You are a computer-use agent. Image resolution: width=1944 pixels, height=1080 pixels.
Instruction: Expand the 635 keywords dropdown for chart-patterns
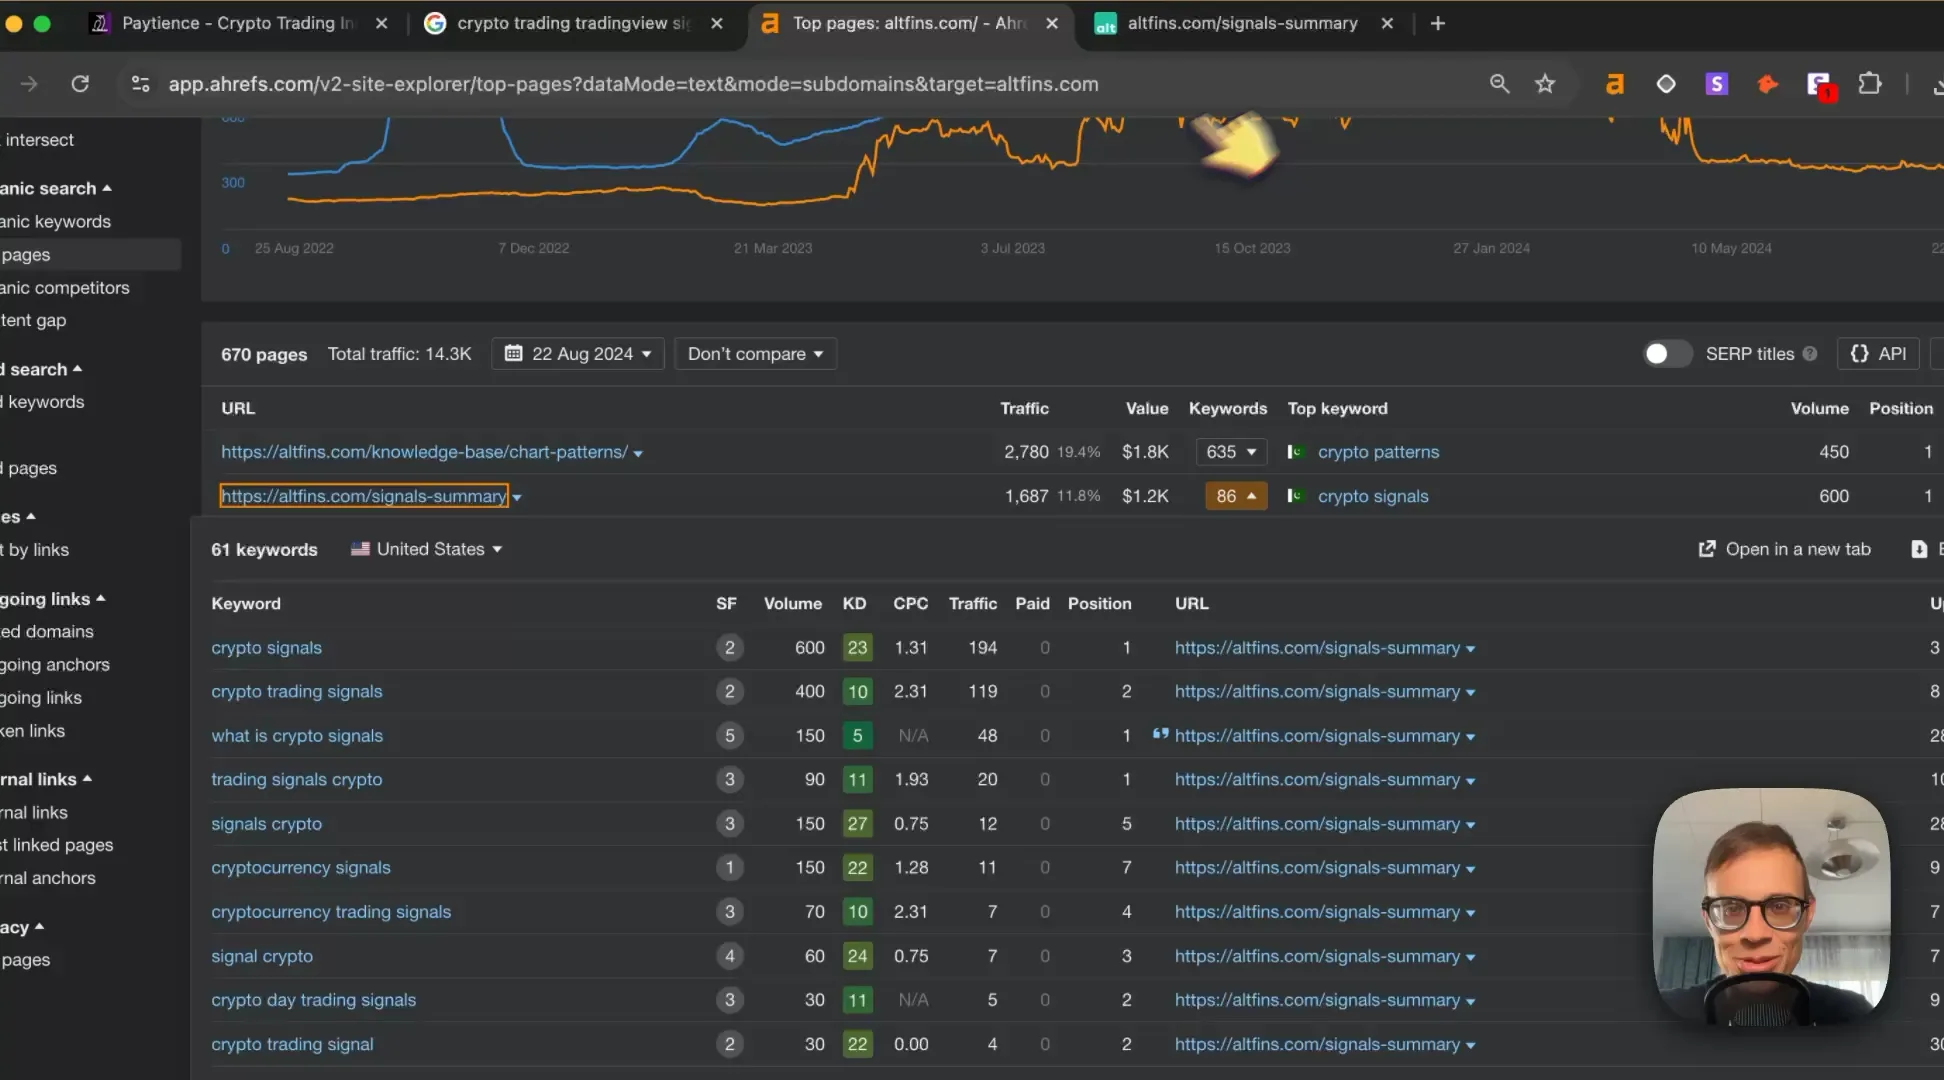coord(1232,452)
